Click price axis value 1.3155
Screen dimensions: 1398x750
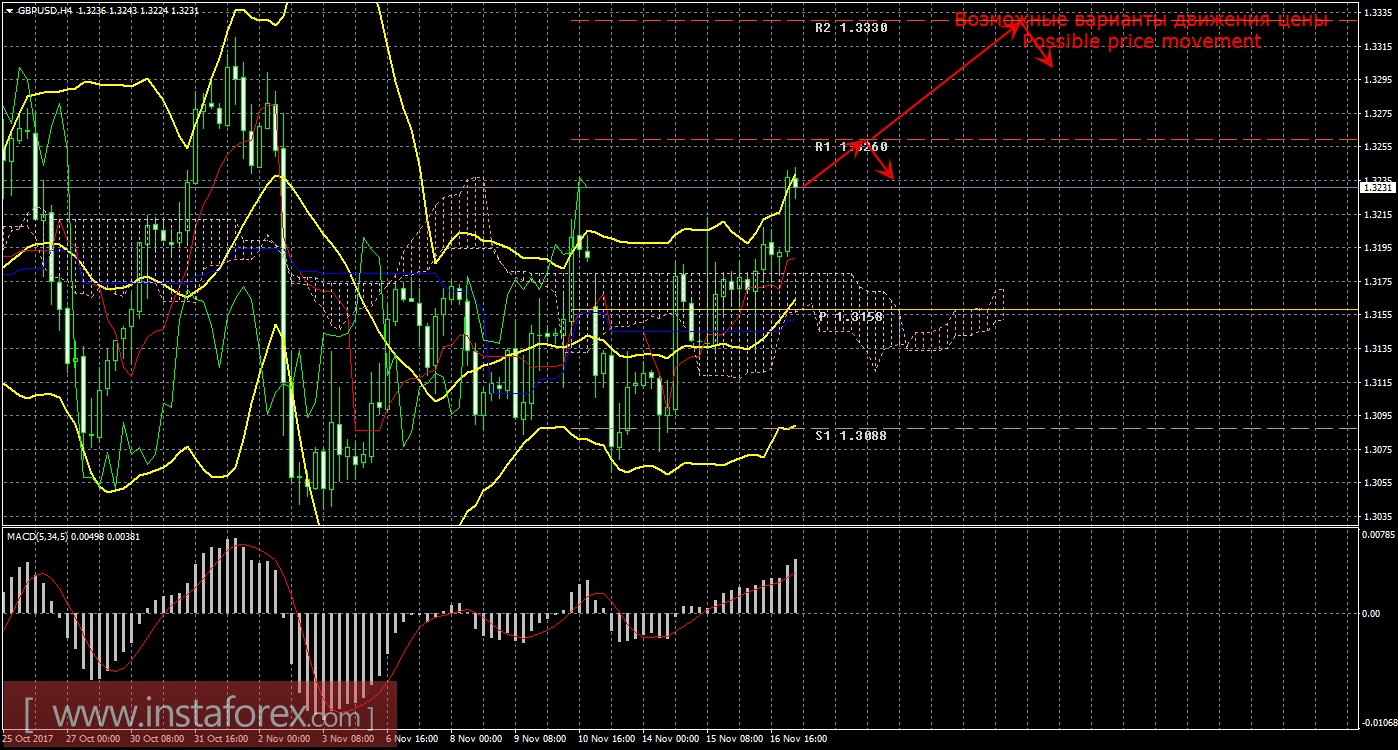[1376, 315]
